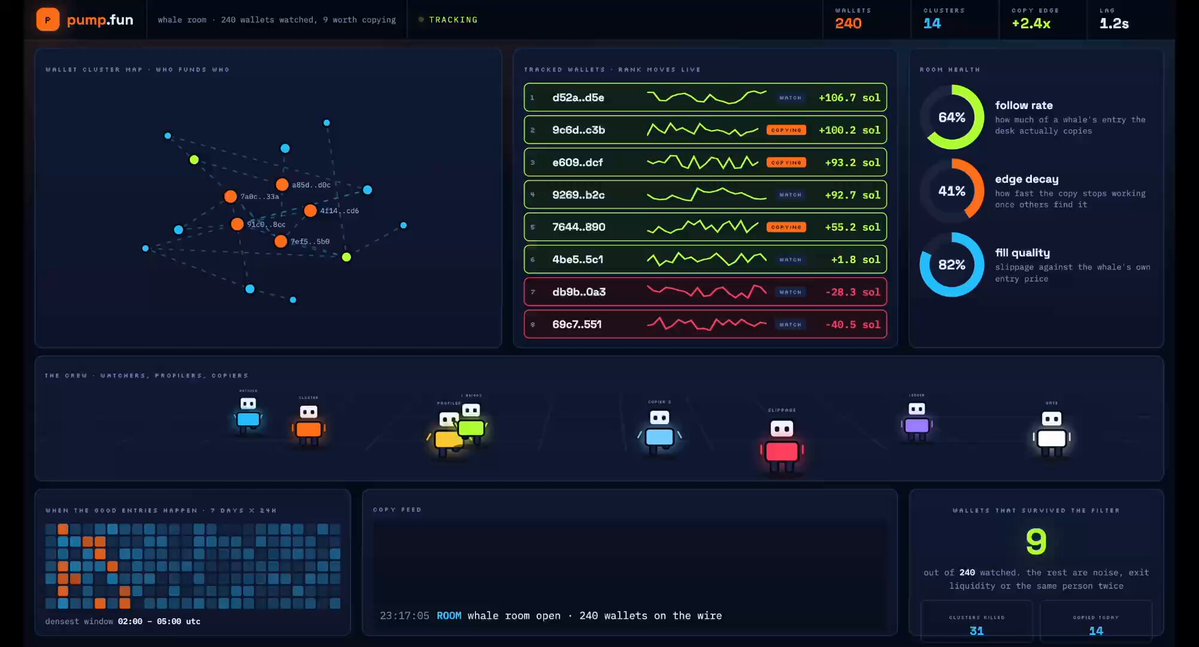Click the -40.5 sol value
This screenshot has width=1199, height=647.
click(853, 324)
